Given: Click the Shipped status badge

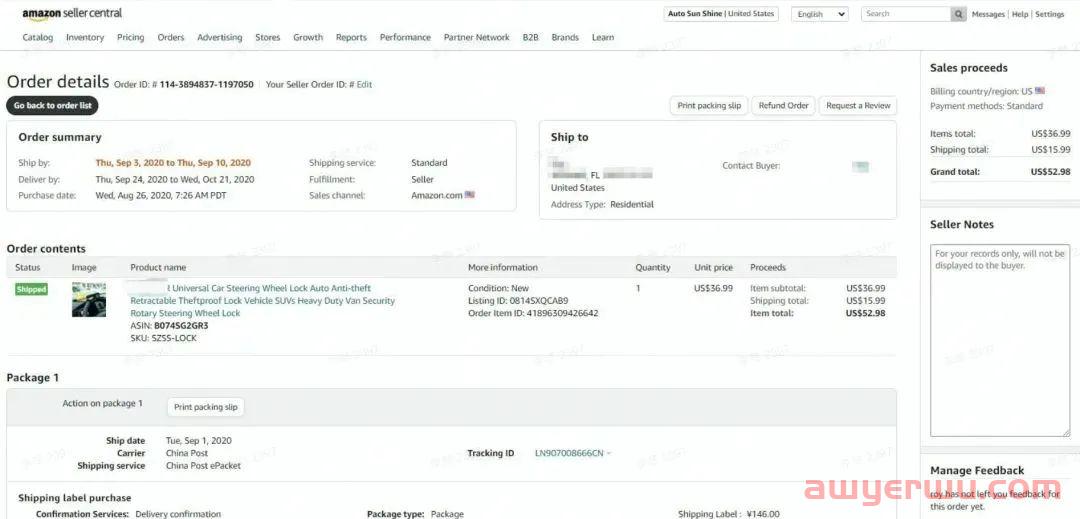Looking at the screenshot, I should tap(31, 289).
